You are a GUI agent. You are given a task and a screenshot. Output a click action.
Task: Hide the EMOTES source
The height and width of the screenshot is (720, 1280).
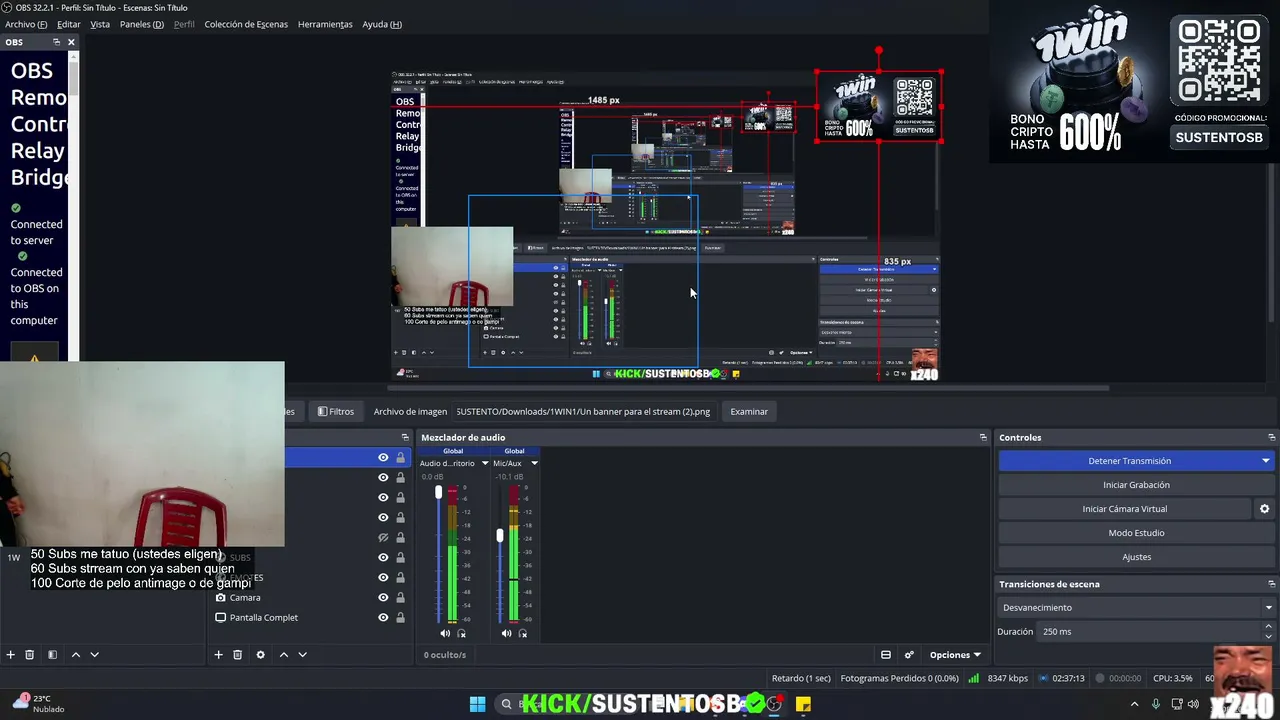pos(383,577)
